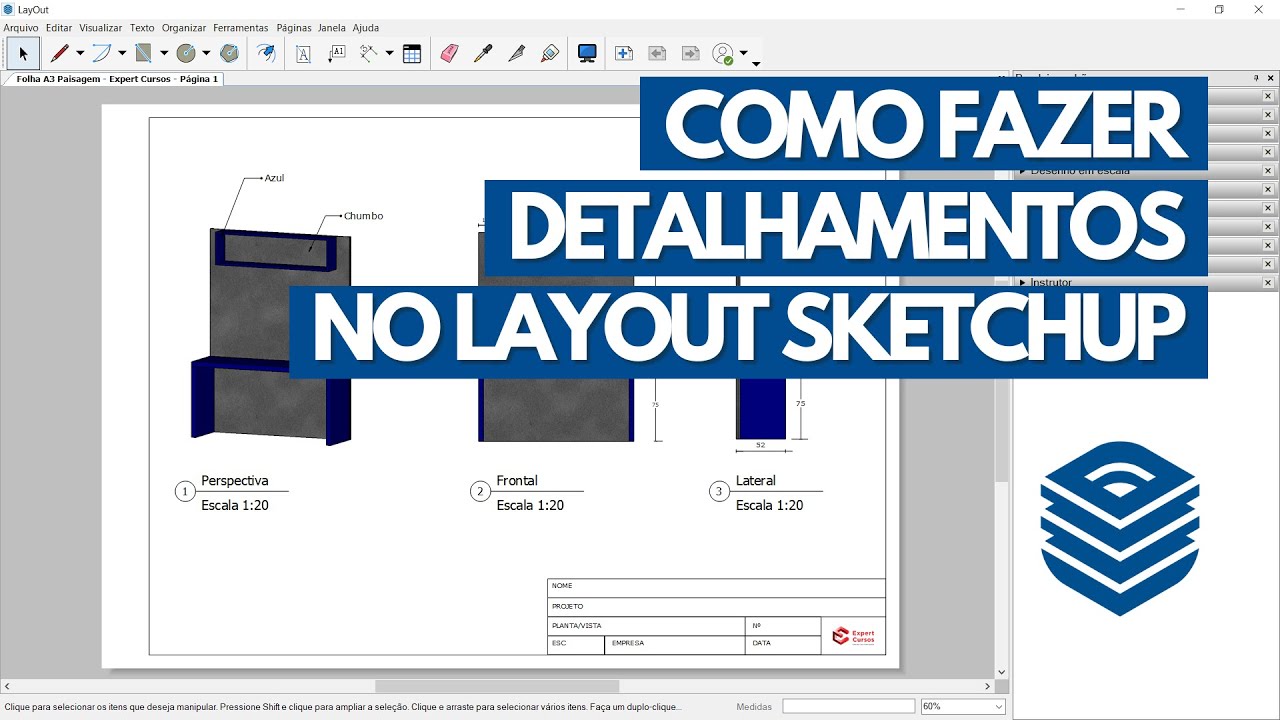Open the signed-in account icon
Screen dimensions: 1280x720
point(723,54)
